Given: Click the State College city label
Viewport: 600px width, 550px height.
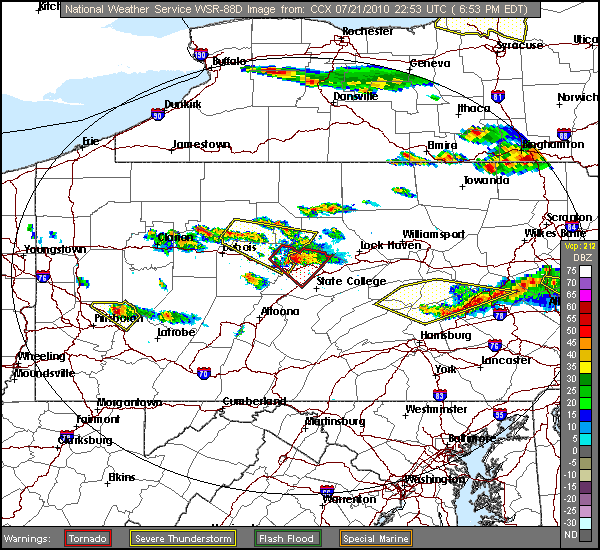Looking at the screenshot, I should click(351, 282).
